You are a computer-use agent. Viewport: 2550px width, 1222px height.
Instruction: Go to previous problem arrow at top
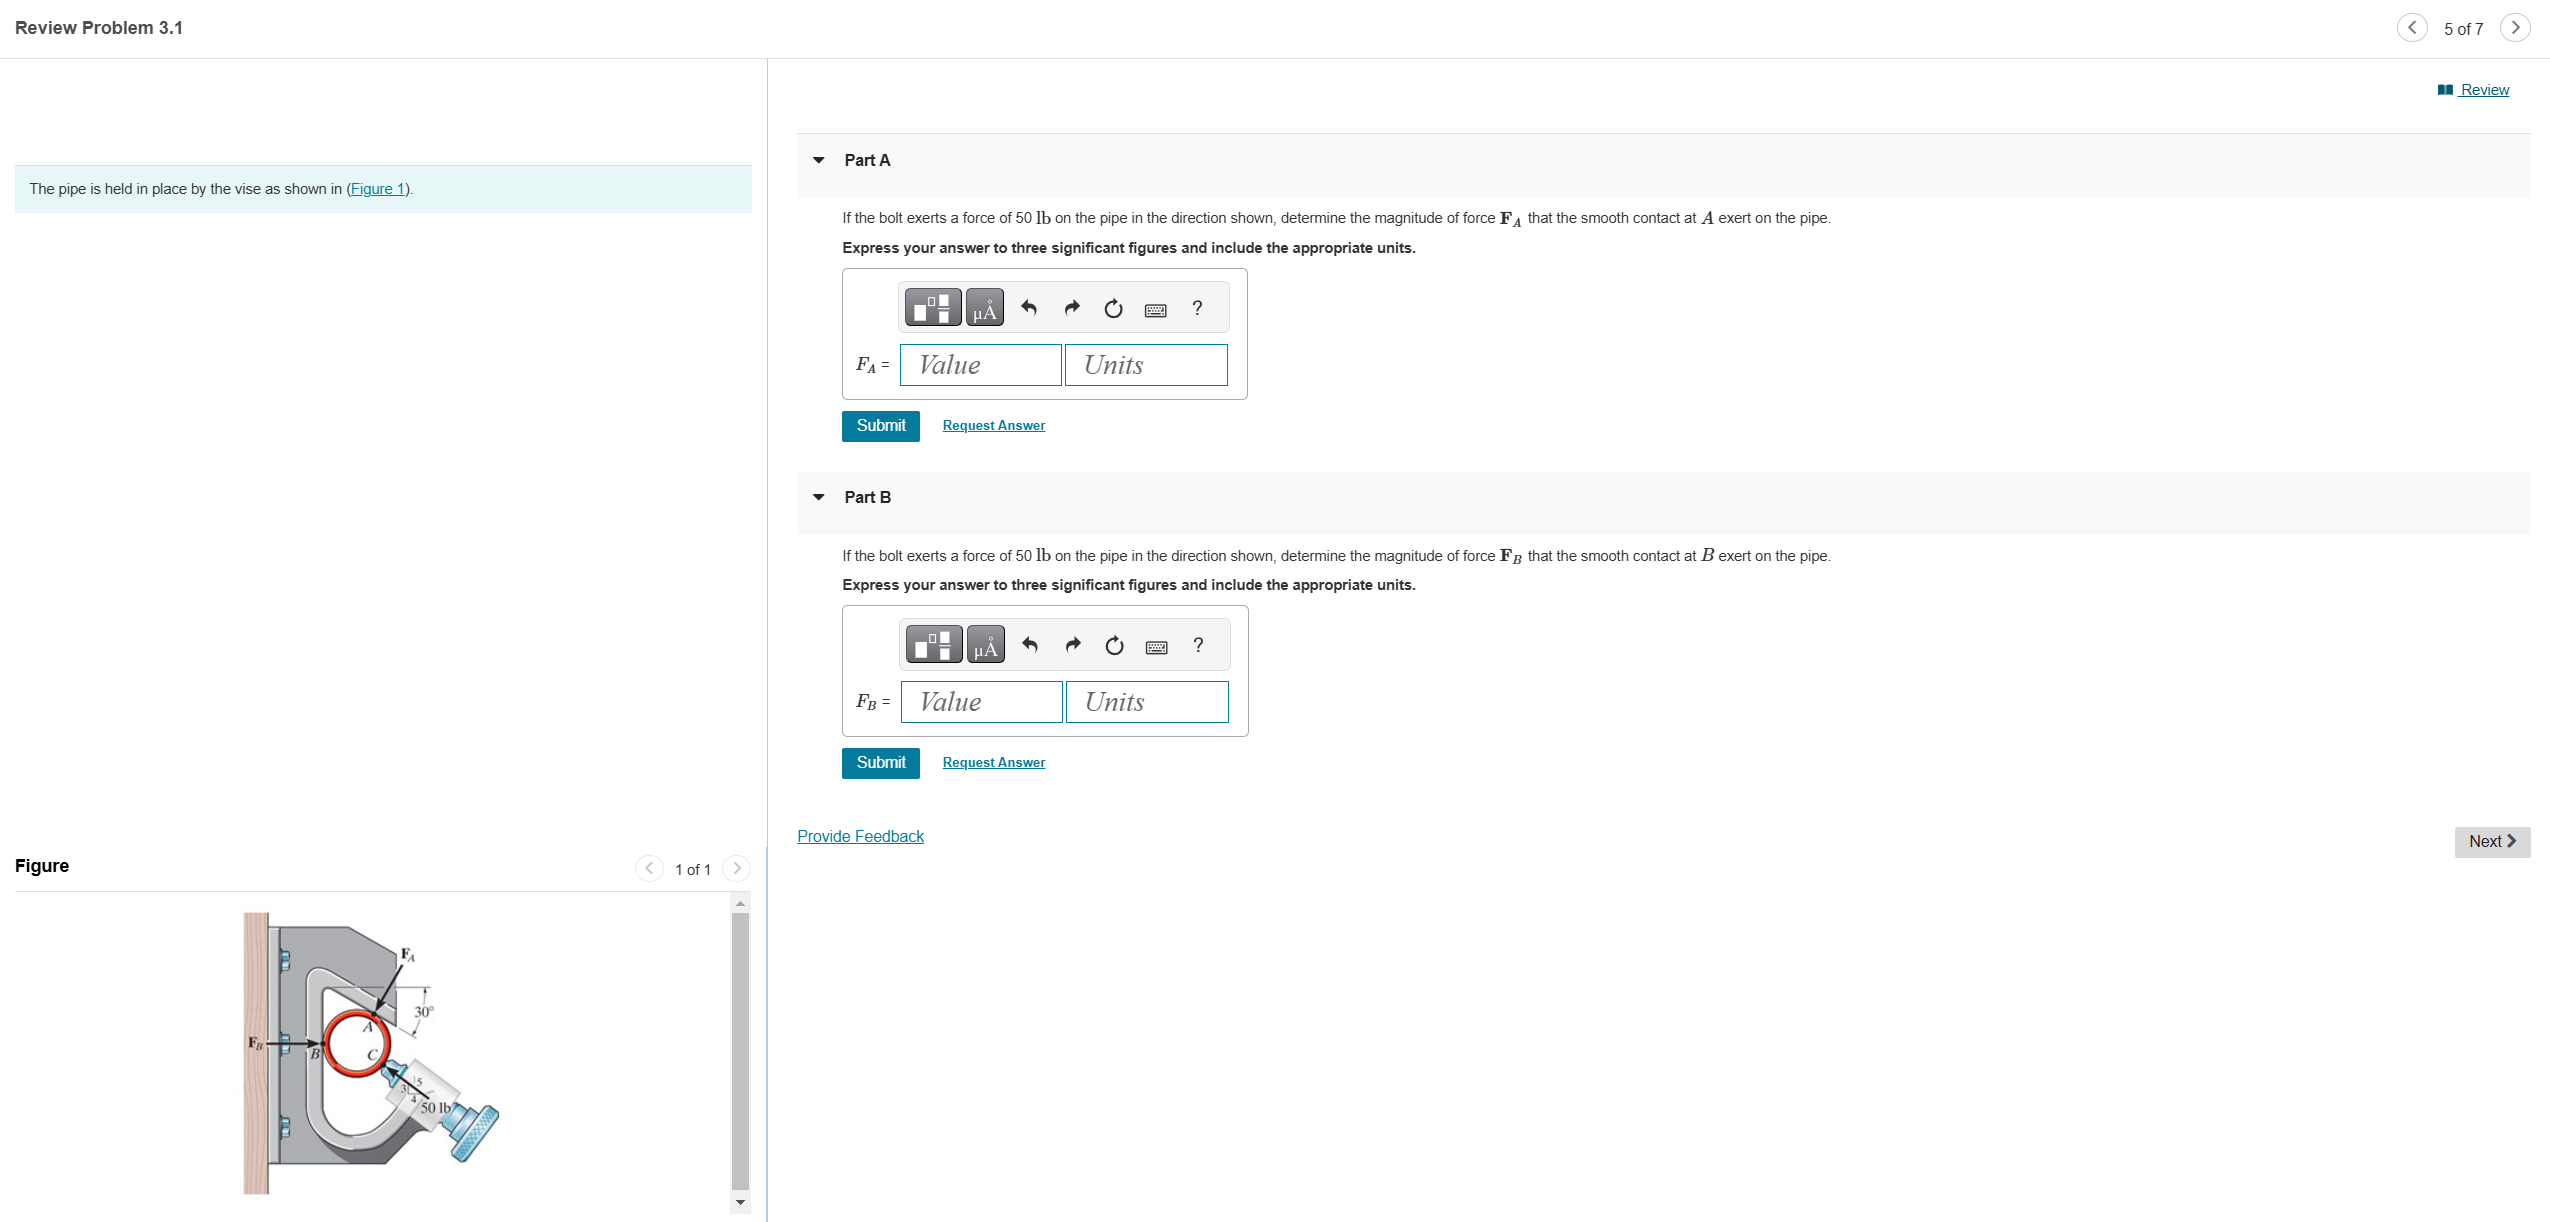pyautogui.click(x=2411, y=28)
